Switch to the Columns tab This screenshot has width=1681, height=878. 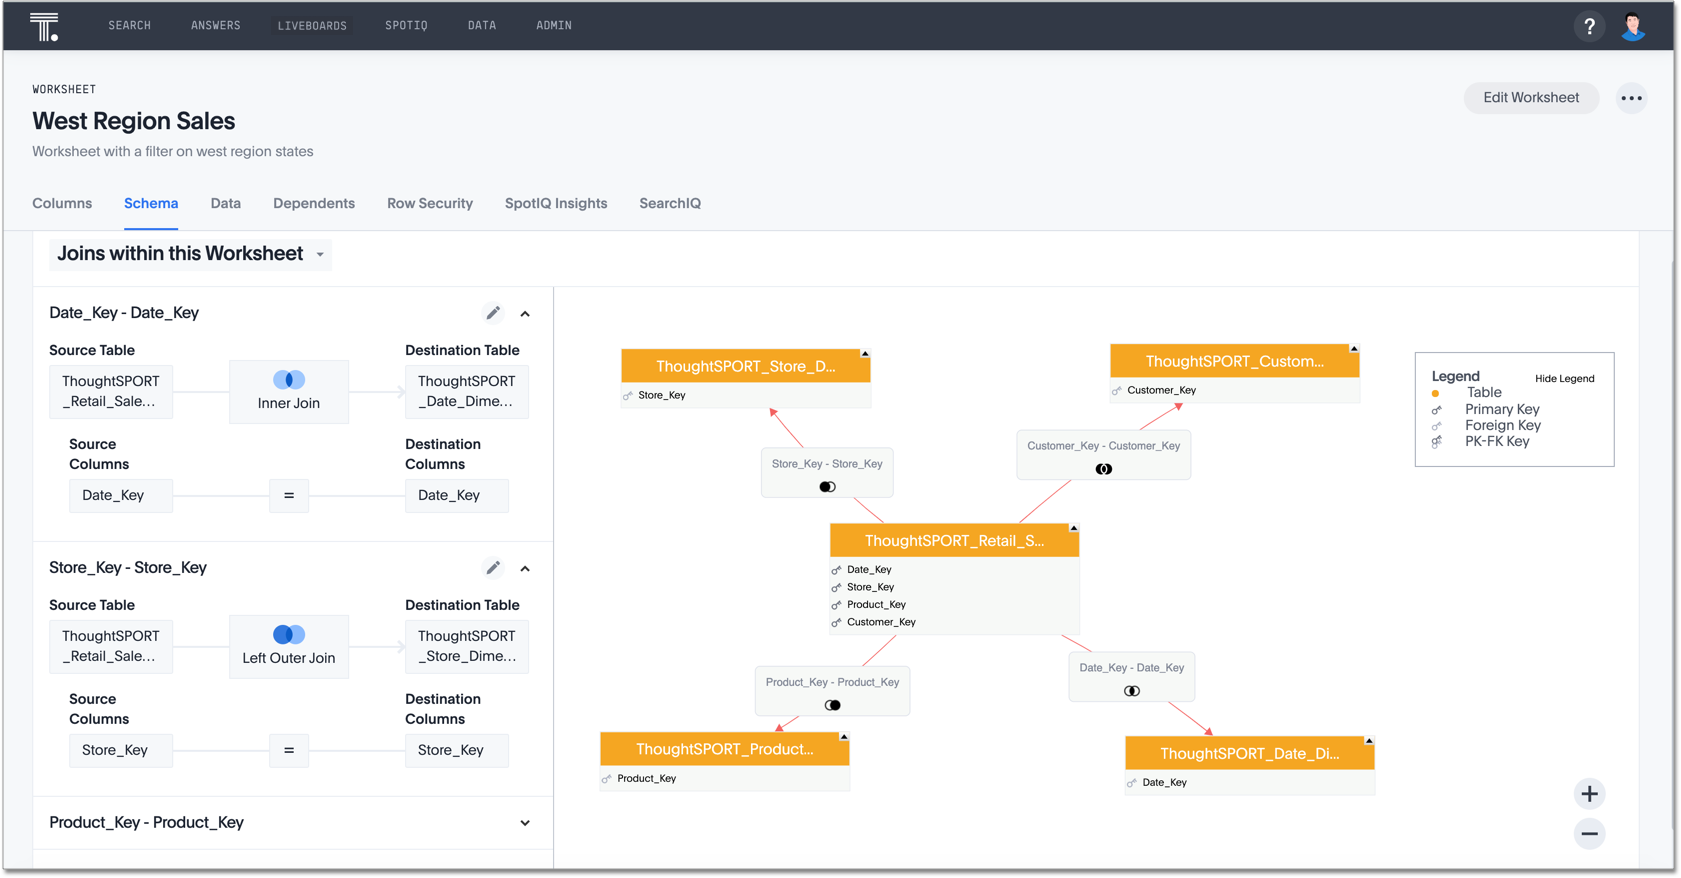pos(62,203)
